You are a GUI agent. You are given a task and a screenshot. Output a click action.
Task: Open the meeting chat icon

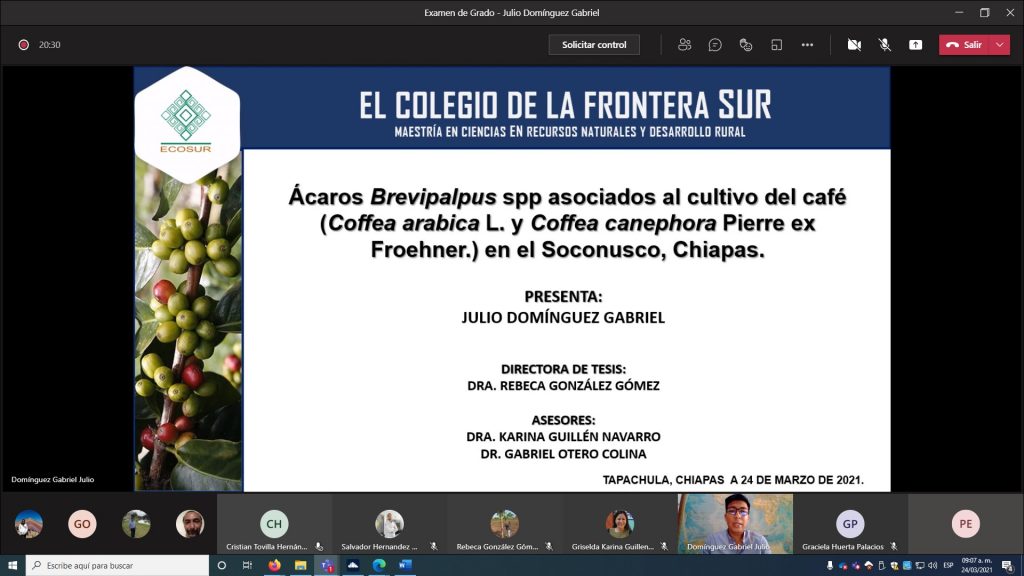click(715, 44)
